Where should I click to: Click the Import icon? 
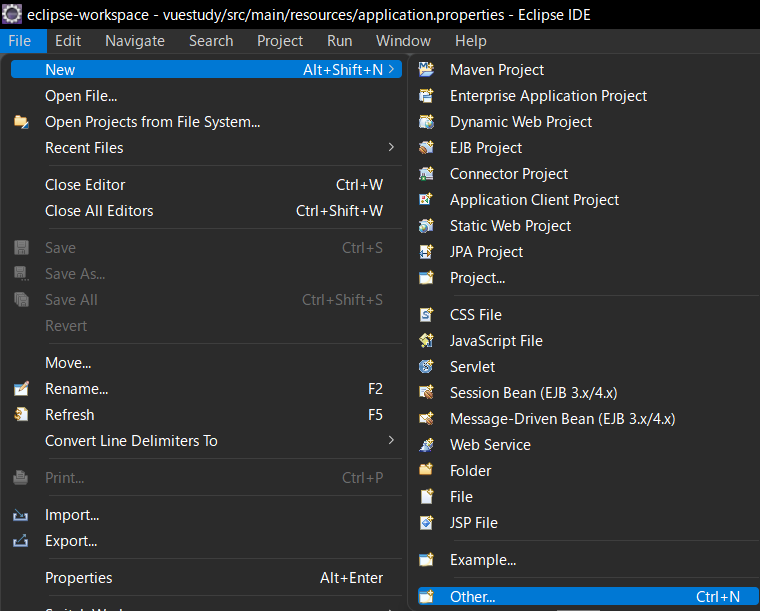(20, 515)
